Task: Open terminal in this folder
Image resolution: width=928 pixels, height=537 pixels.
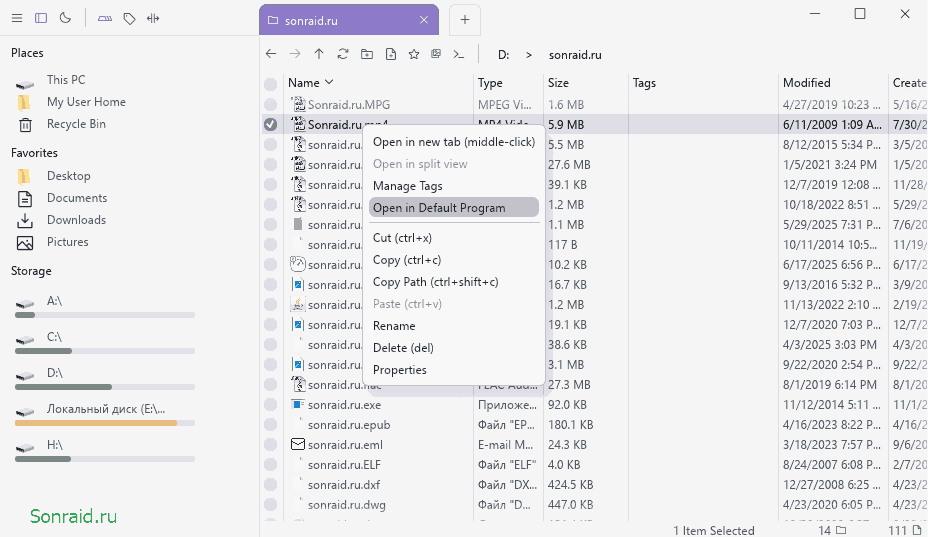Action: (459, 54)
